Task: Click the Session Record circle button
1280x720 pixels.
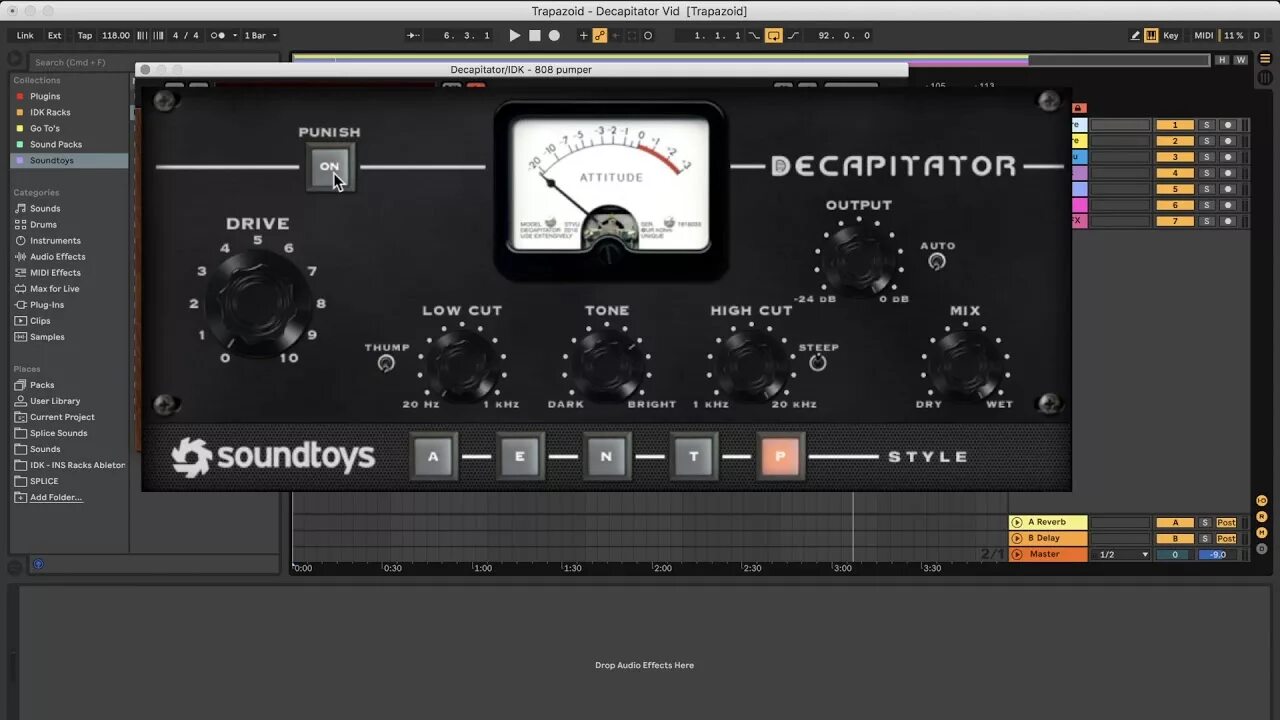Action: [648, 35]
